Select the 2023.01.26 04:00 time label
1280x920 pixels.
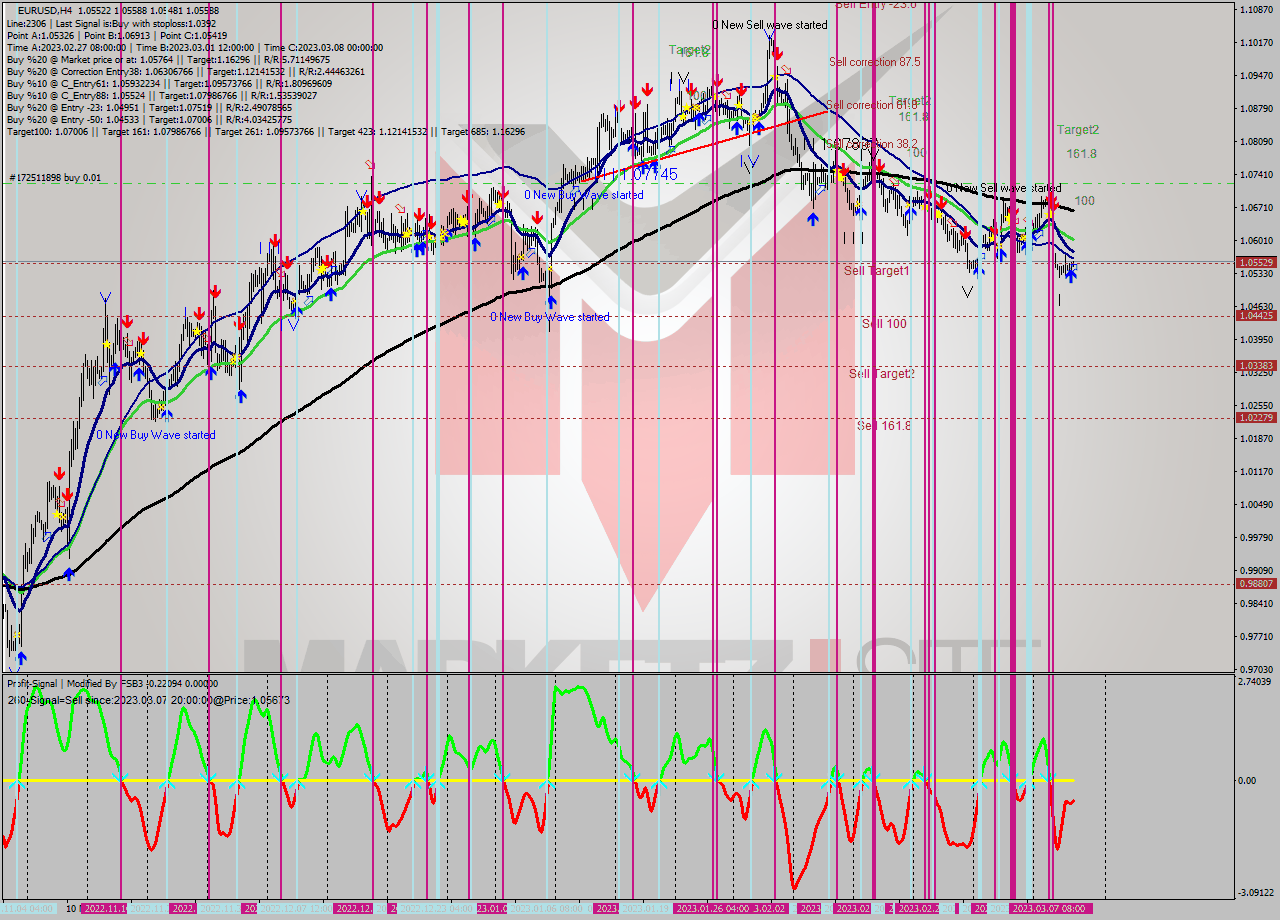click(712, 909)
